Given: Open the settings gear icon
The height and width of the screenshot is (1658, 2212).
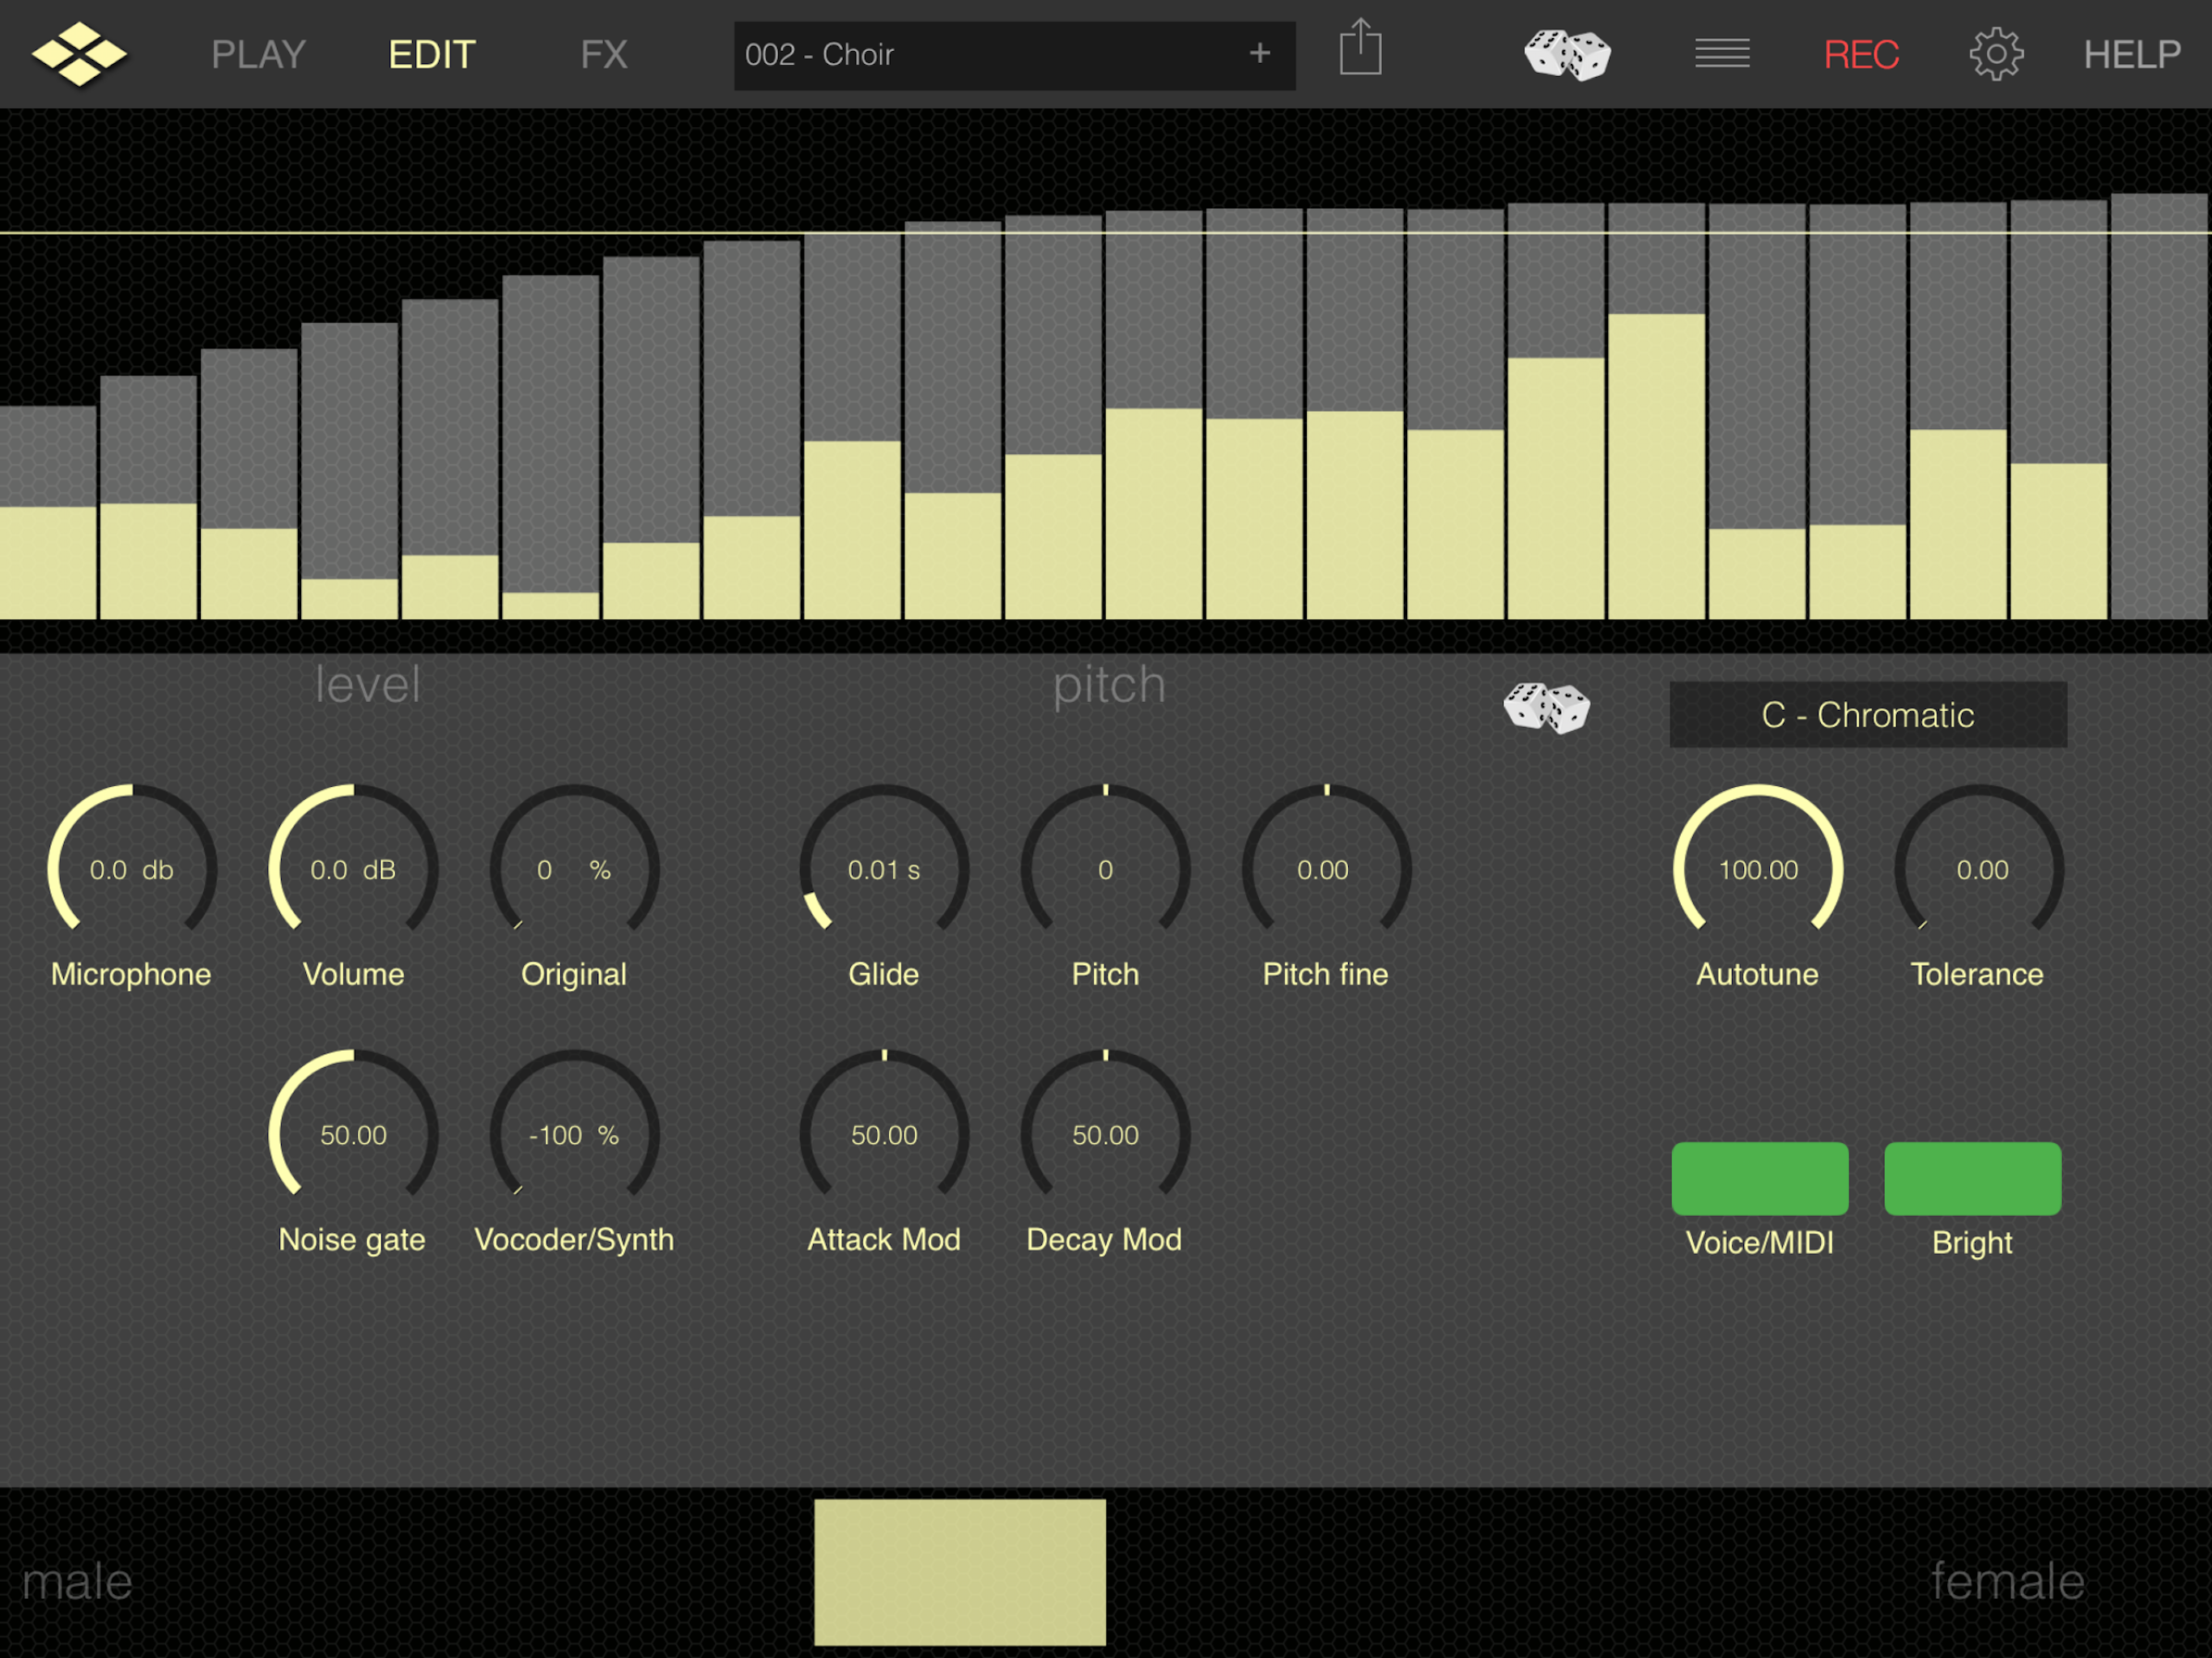Looking at the screenshot, I should (1996, 54).
